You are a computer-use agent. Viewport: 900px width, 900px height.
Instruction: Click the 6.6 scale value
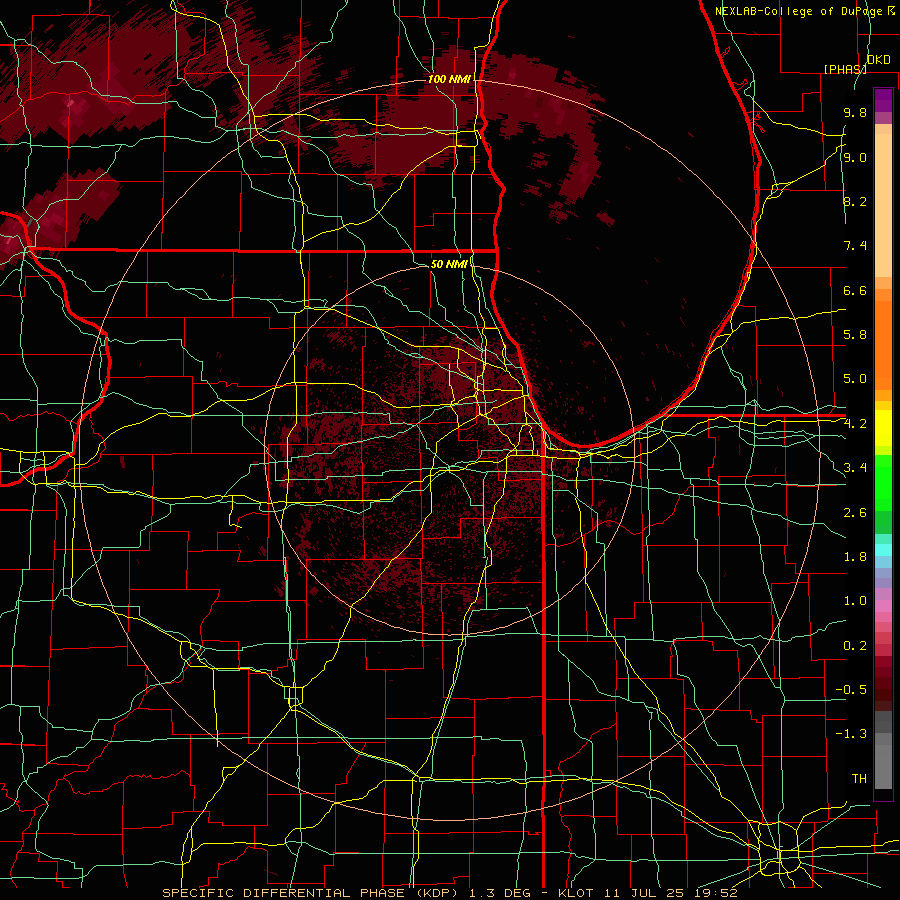(855, 290)
